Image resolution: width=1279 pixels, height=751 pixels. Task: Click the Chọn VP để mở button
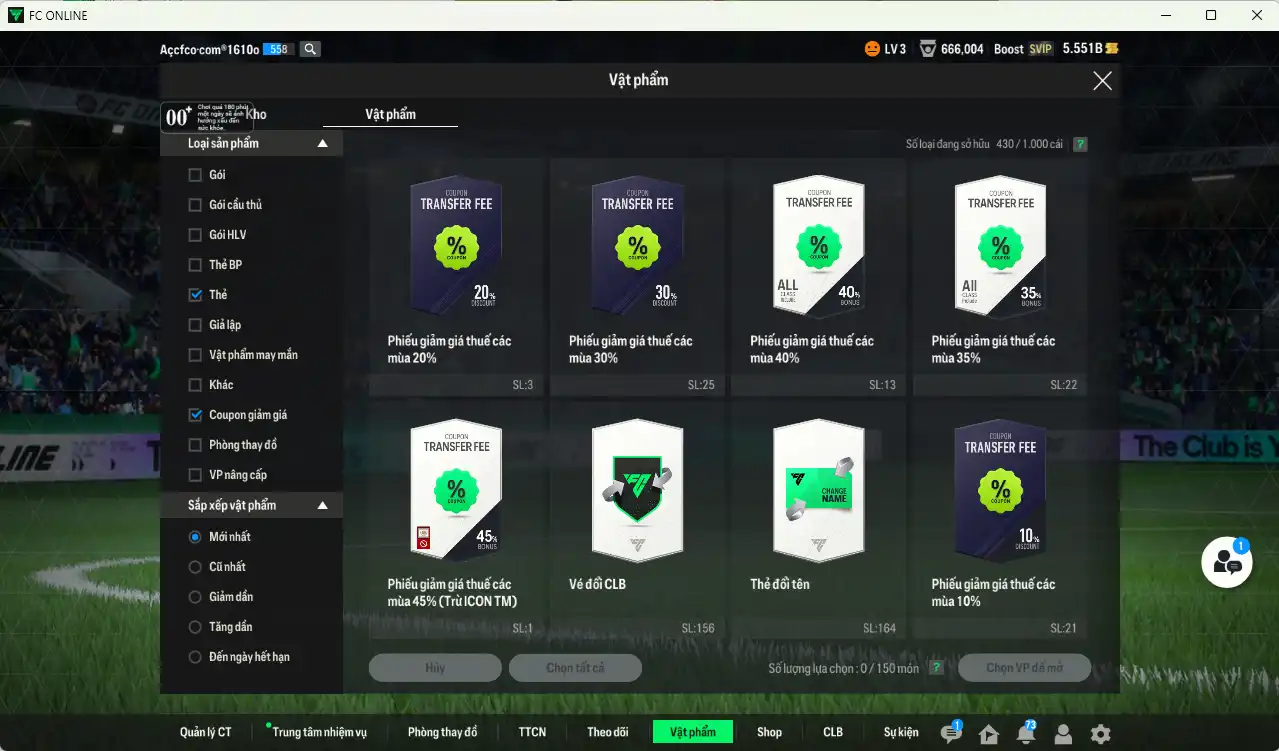[1024, 668]
